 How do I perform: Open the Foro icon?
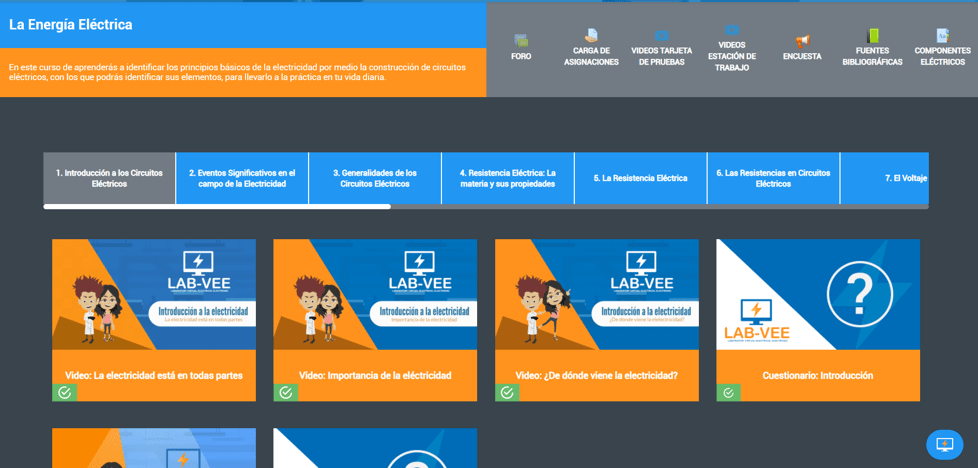[x=521, y=41]
